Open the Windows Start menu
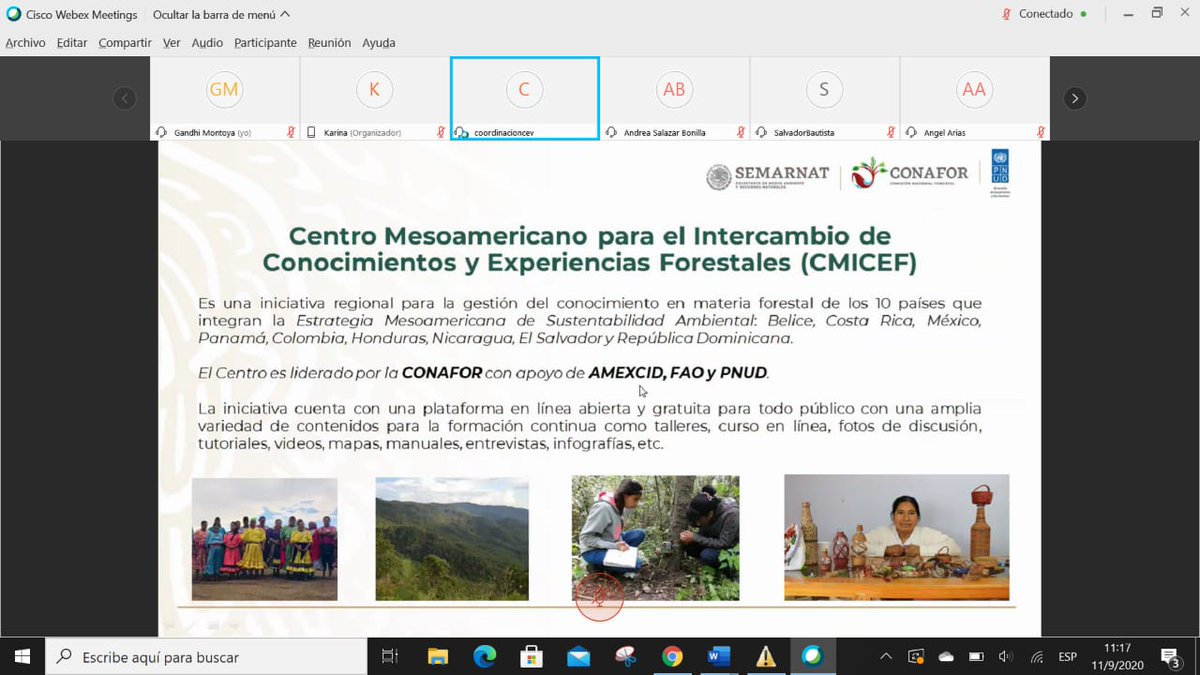1200x675 pixels. (22, 657)
